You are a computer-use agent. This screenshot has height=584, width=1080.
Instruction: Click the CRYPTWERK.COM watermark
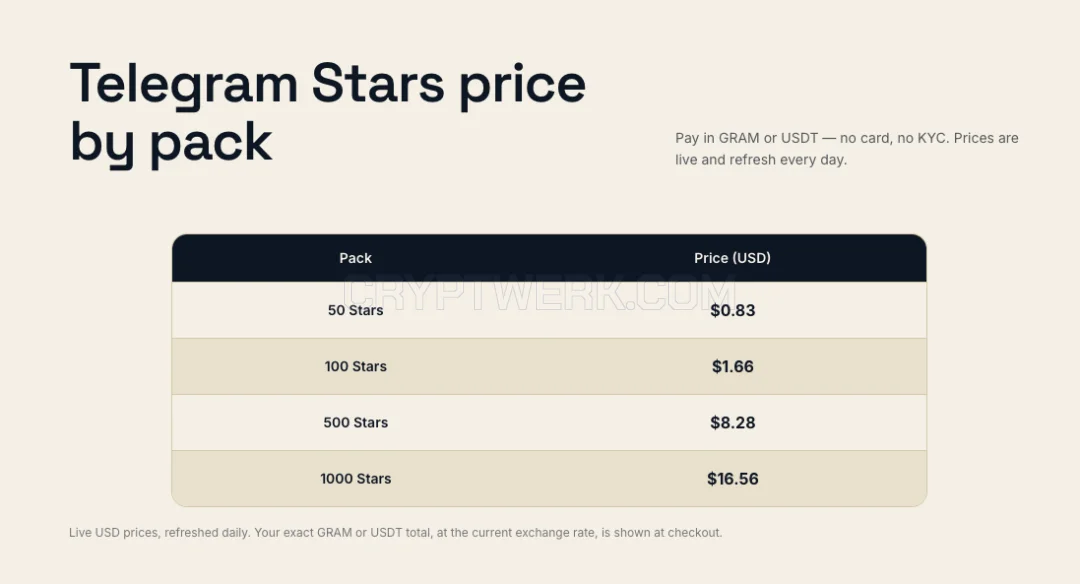[539, 293]
